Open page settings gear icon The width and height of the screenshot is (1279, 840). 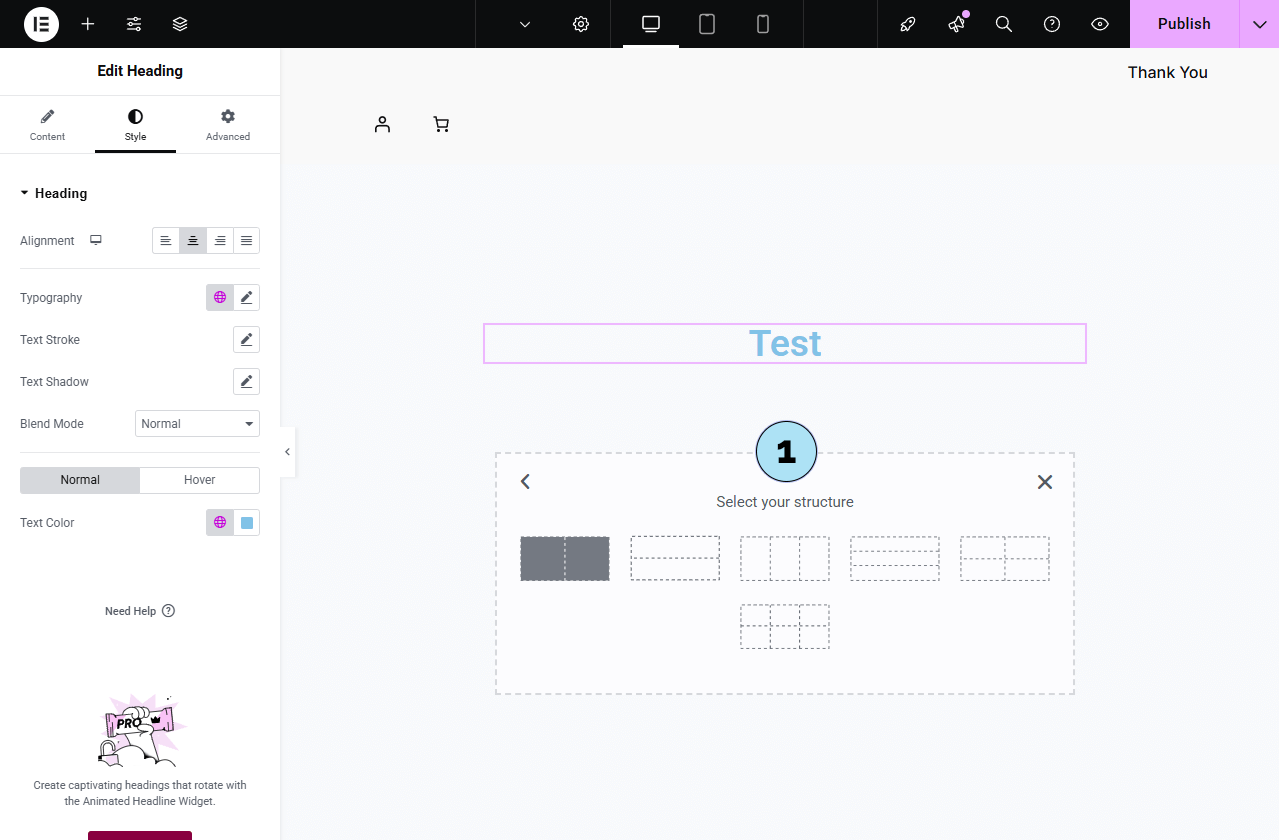click(581, 24)
